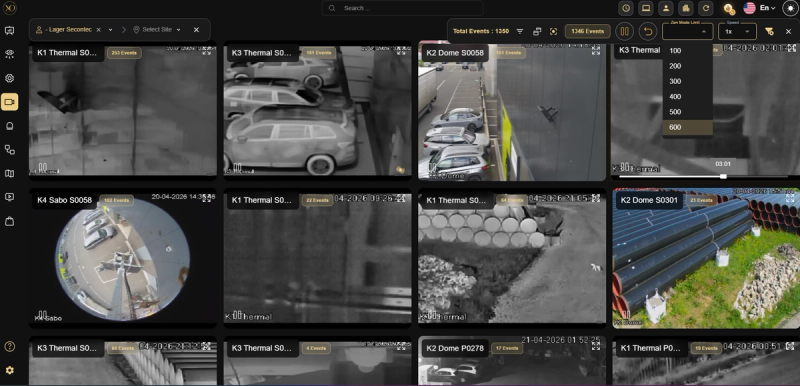
Task: Click the 17 Events badge on K2 Dome P0278
Action: (x=507, y=348)
